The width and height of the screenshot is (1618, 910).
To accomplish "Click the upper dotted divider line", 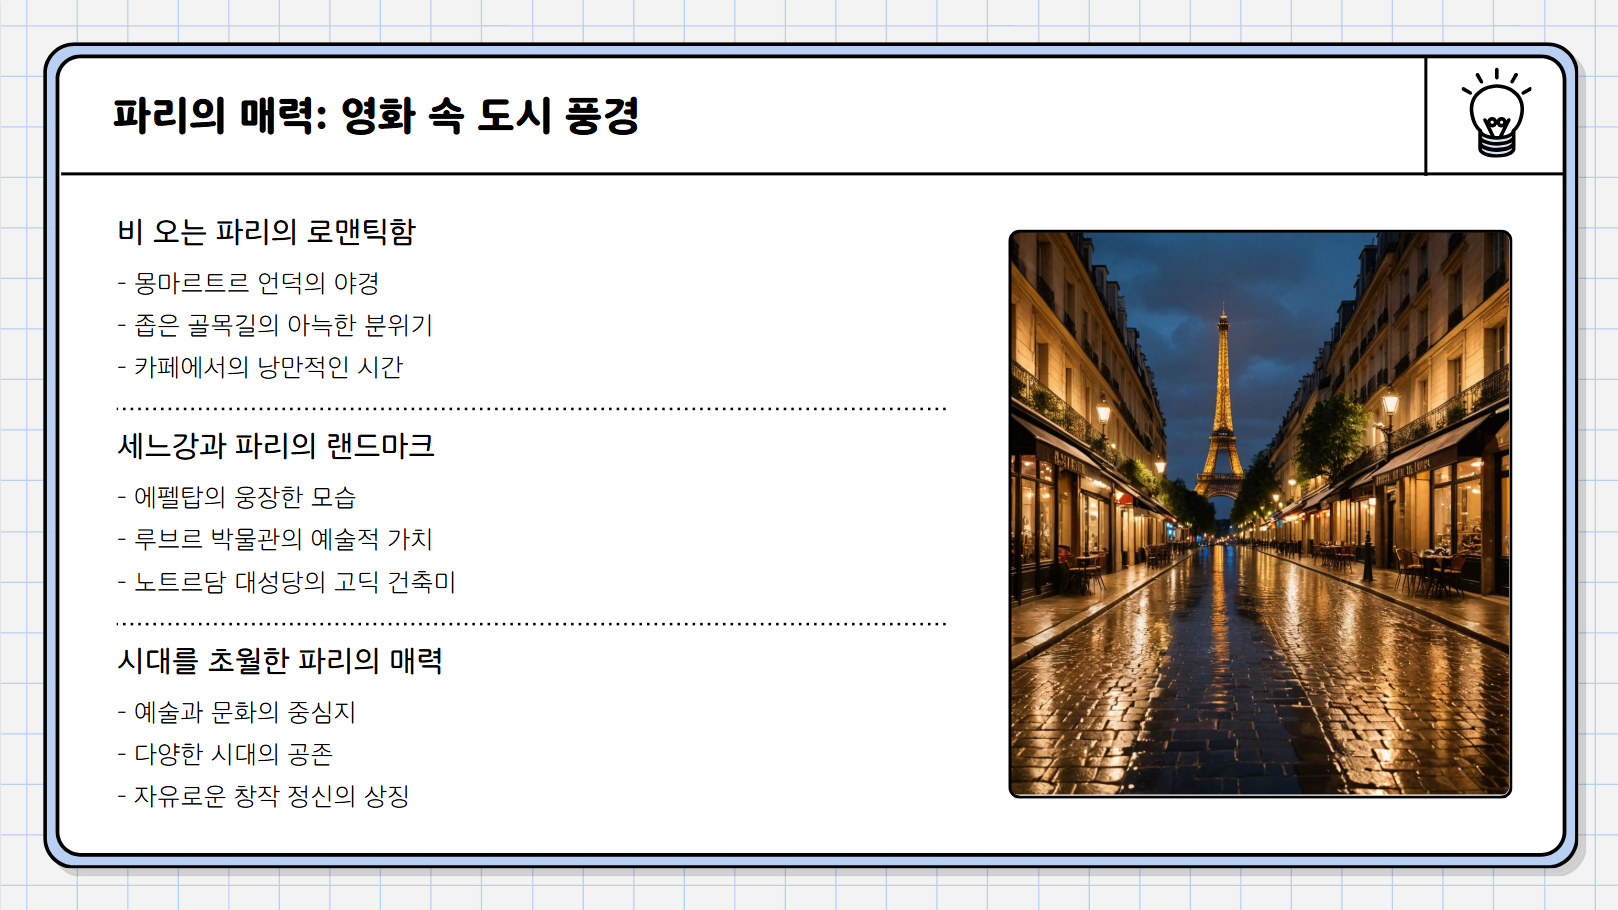I will [x=530, y=407].
